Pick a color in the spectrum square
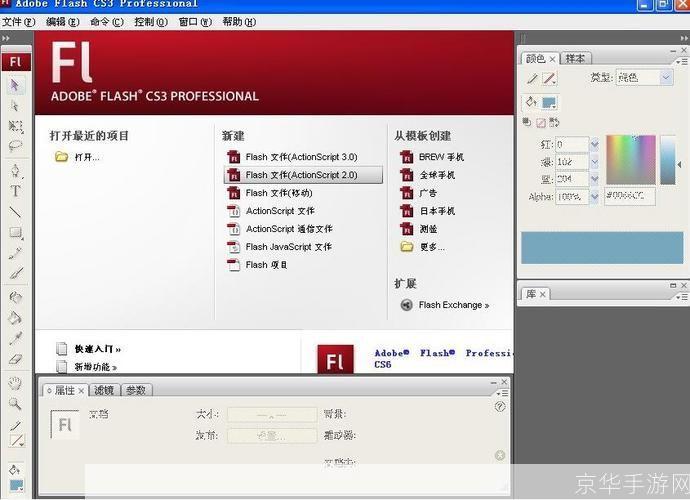The width and height of the screenshot is (690, 500). tap(631, 159)
